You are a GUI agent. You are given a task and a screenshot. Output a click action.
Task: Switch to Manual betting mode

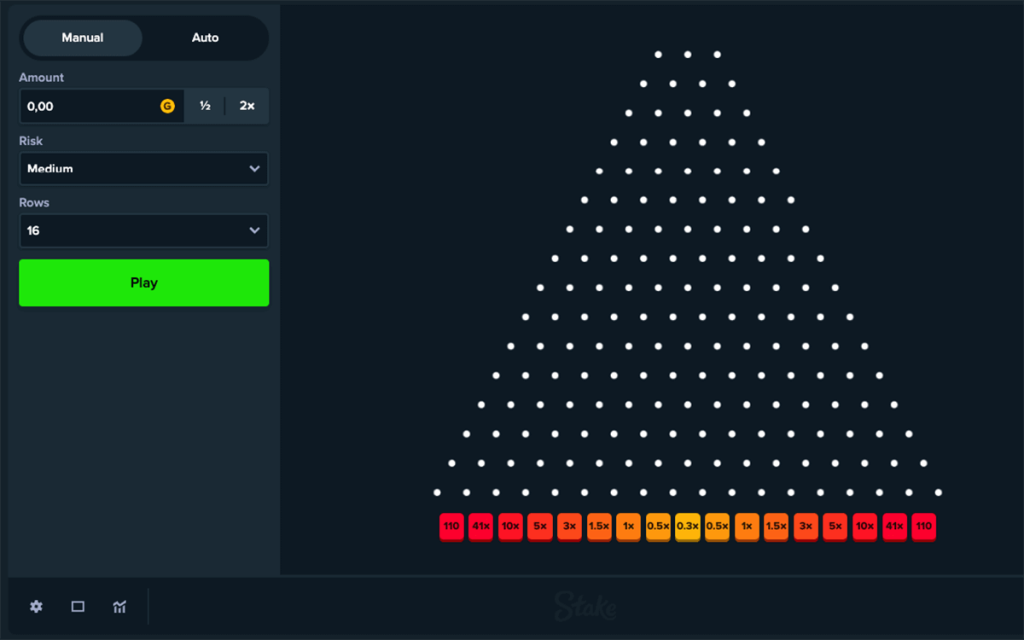pyautogui.click(x=83, y=38)
